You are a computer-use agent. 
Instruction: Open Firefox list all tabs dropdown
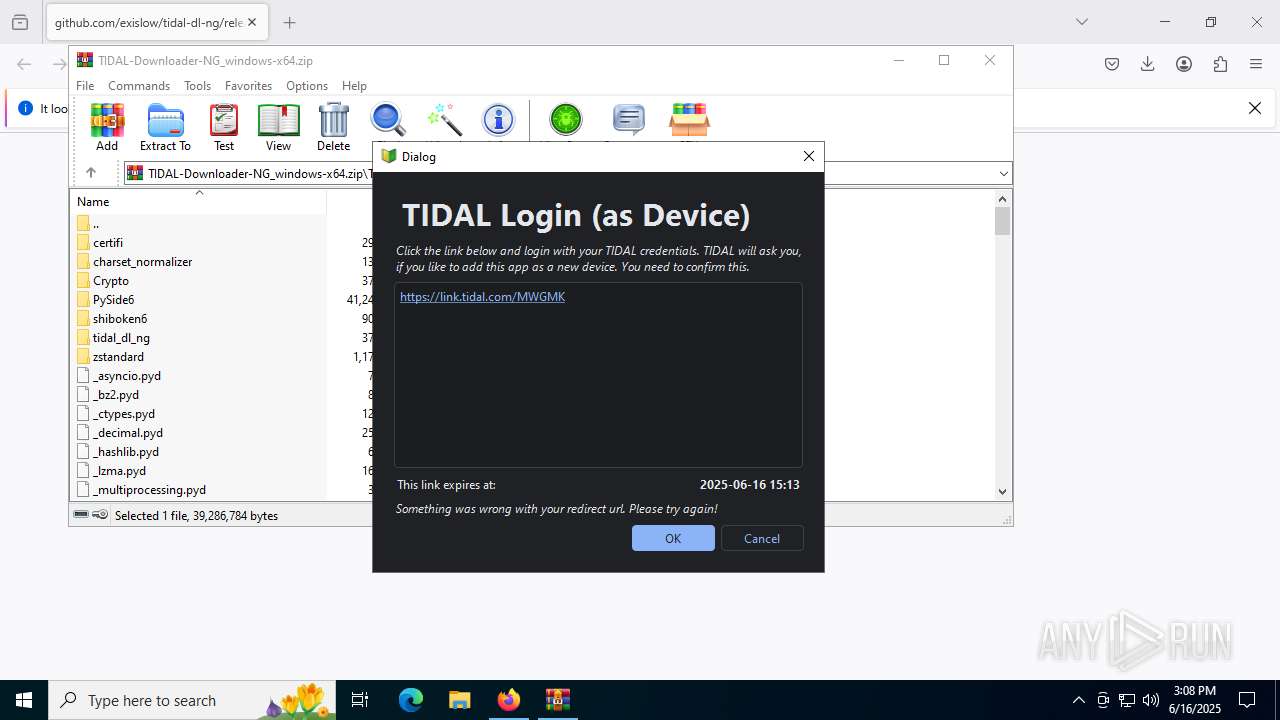tap(1081, 22)
